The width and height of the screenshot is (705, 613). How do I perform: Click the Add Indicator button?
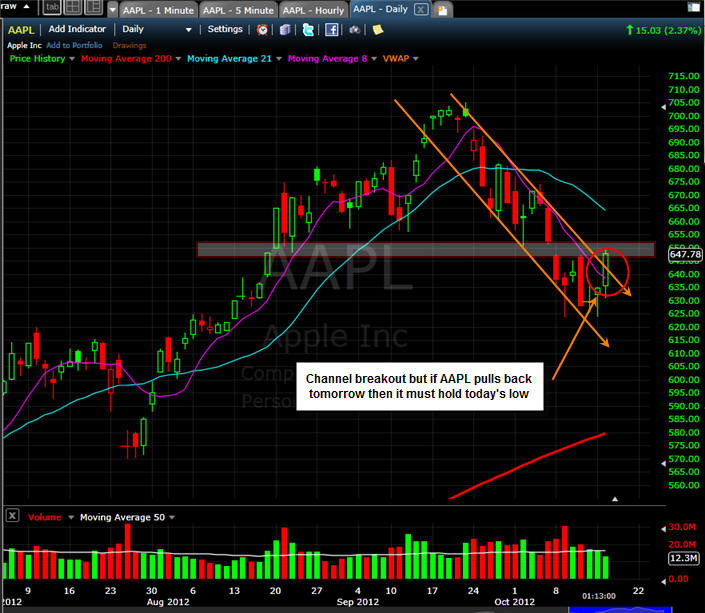click(x=77, y=29)
